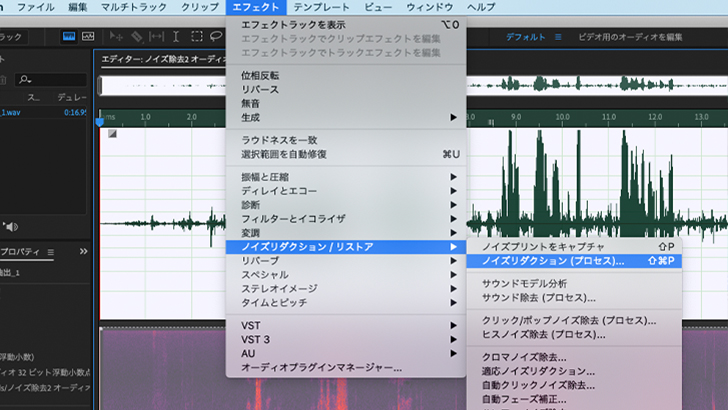728x410 pixels.
Task: Choose 自動フェーズ補正...
Action: click(x=574, y=399)
